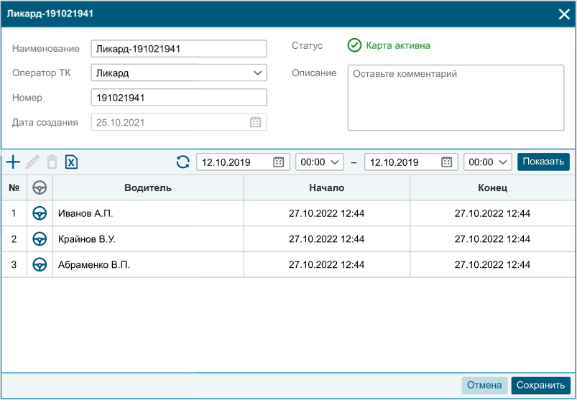Viewport: 577px width, 400px height.
Task: Export table via the Excel icon
Action: coord(71,162)
